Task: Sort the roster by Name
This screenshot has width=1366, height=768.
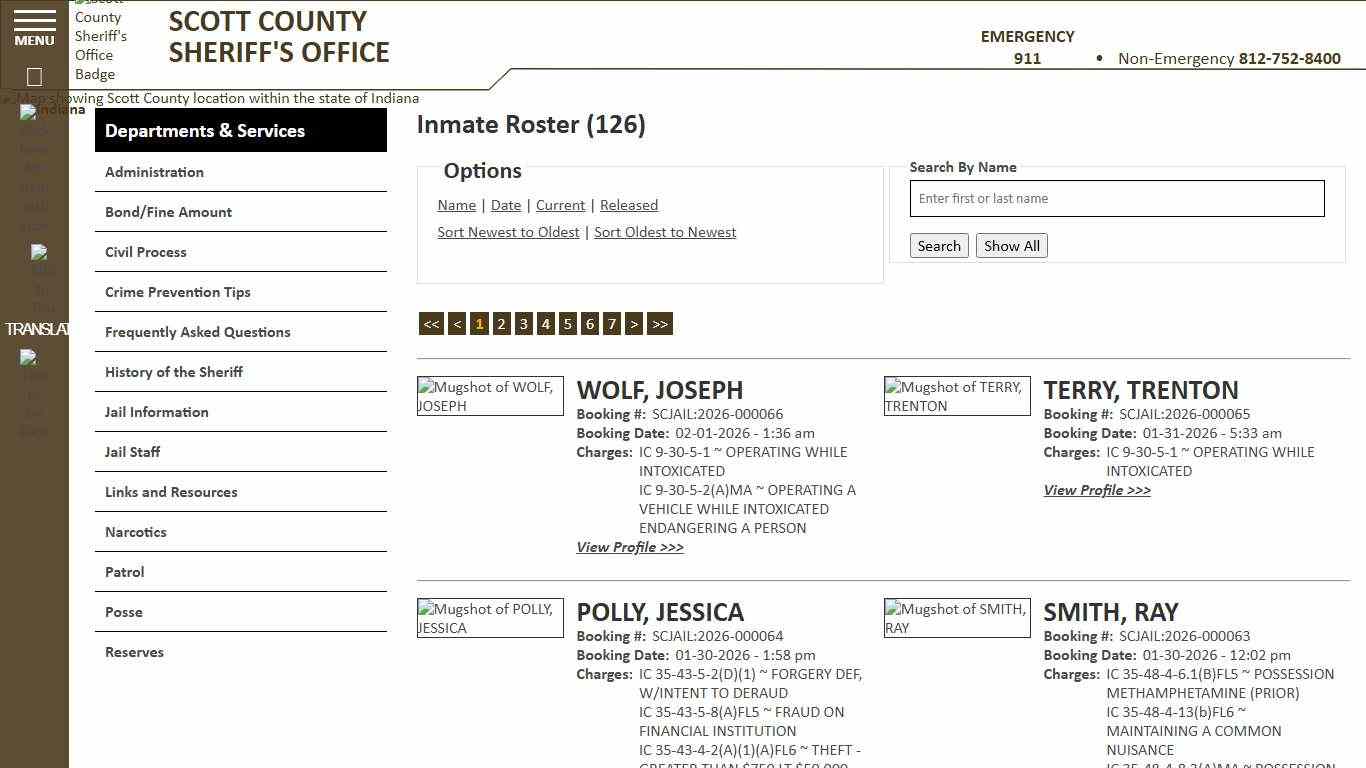Action: (x=456, y=205)
